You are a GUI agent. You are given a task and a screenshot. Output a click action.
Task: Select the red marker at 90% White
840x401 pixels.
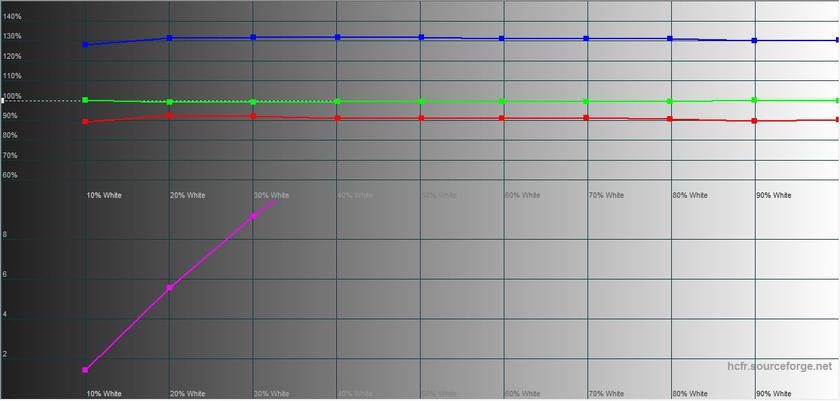pyautogui.click(x=754, y=121)
